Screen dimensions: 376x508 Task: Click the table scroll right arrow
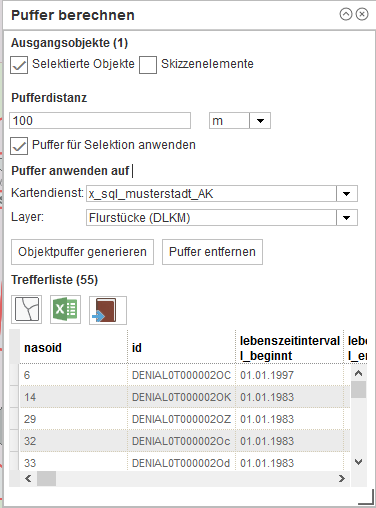point(342,479)
